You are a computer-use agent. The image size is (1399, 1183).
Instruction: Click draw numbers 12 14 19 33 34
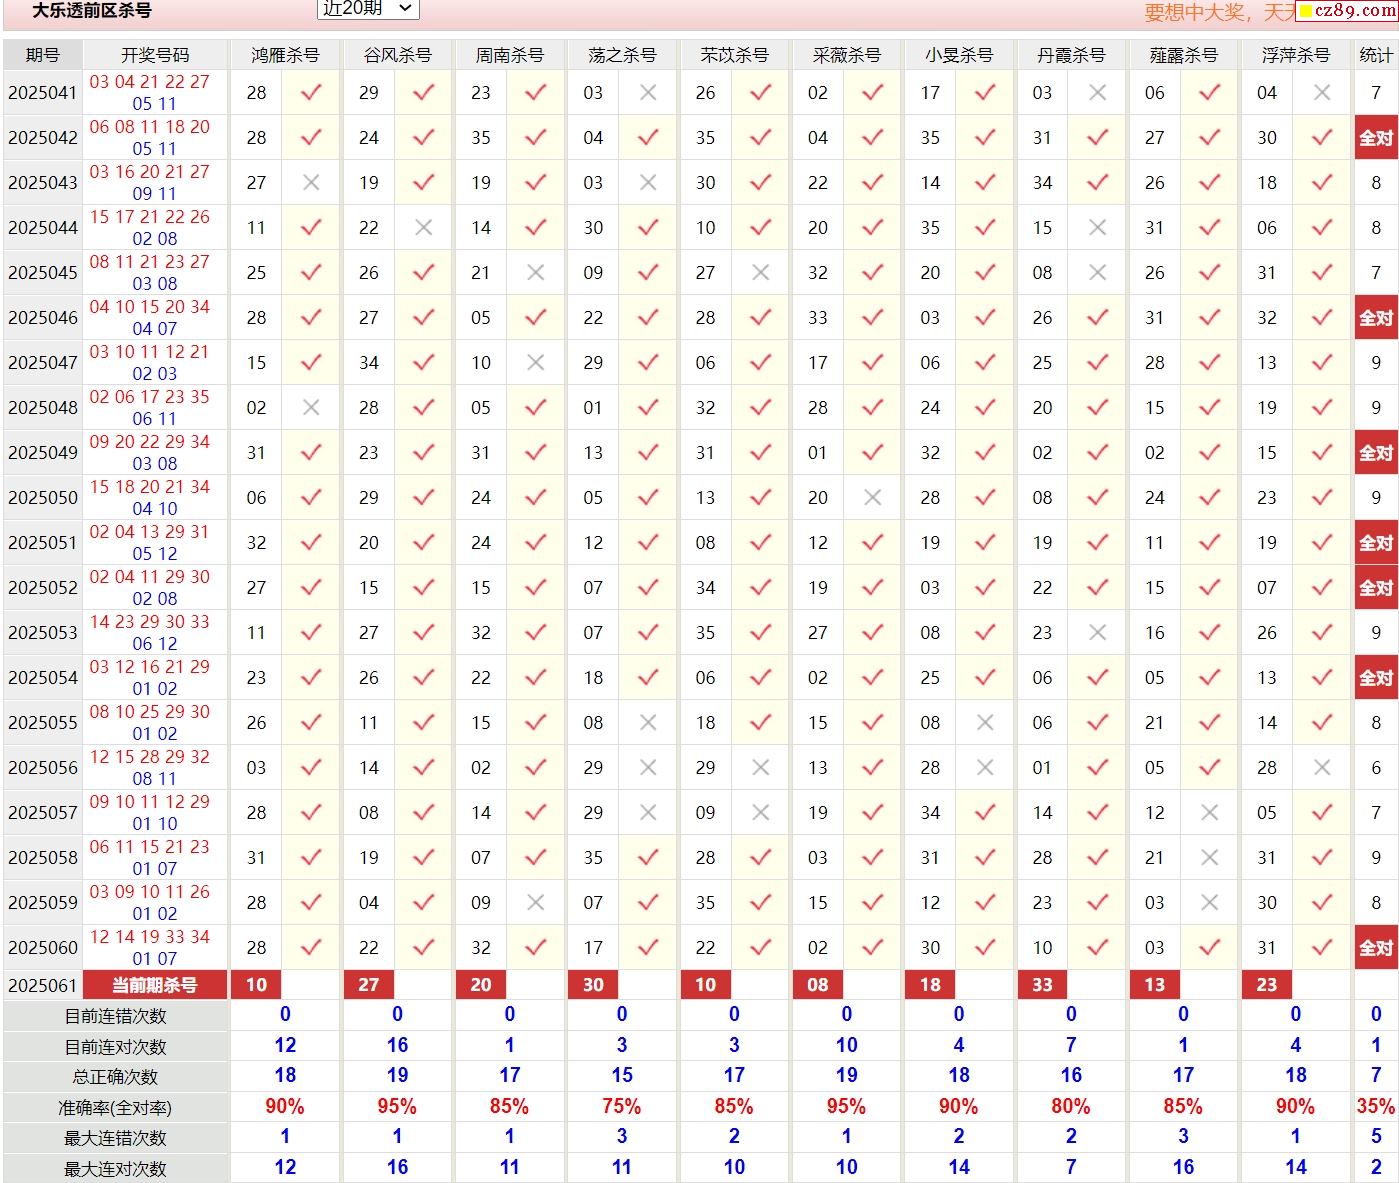(x=150, y=937)
